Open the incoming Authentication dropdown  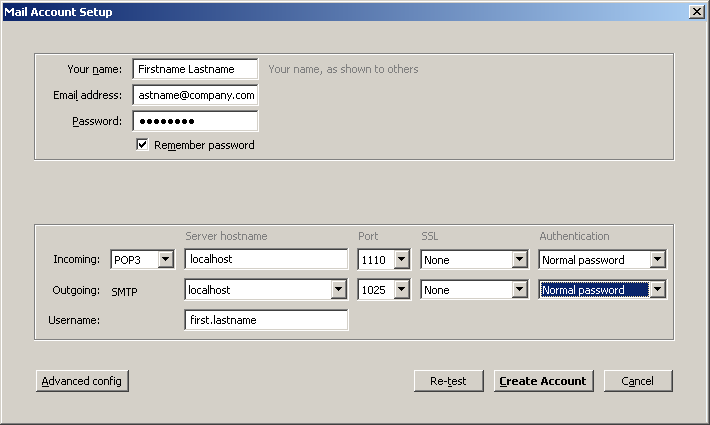pyautogui.click(x=602, y=260)
